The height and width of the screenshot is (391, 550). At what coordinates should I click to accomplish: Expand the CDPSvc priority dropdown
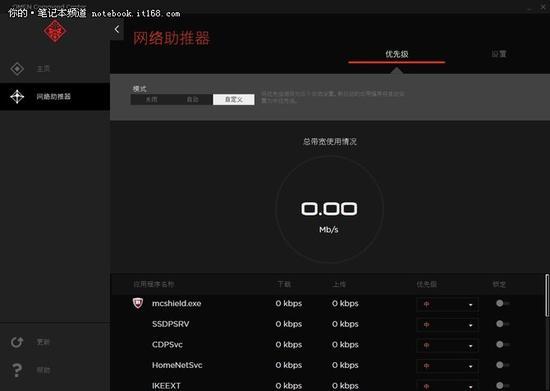(x=447, y=345)
